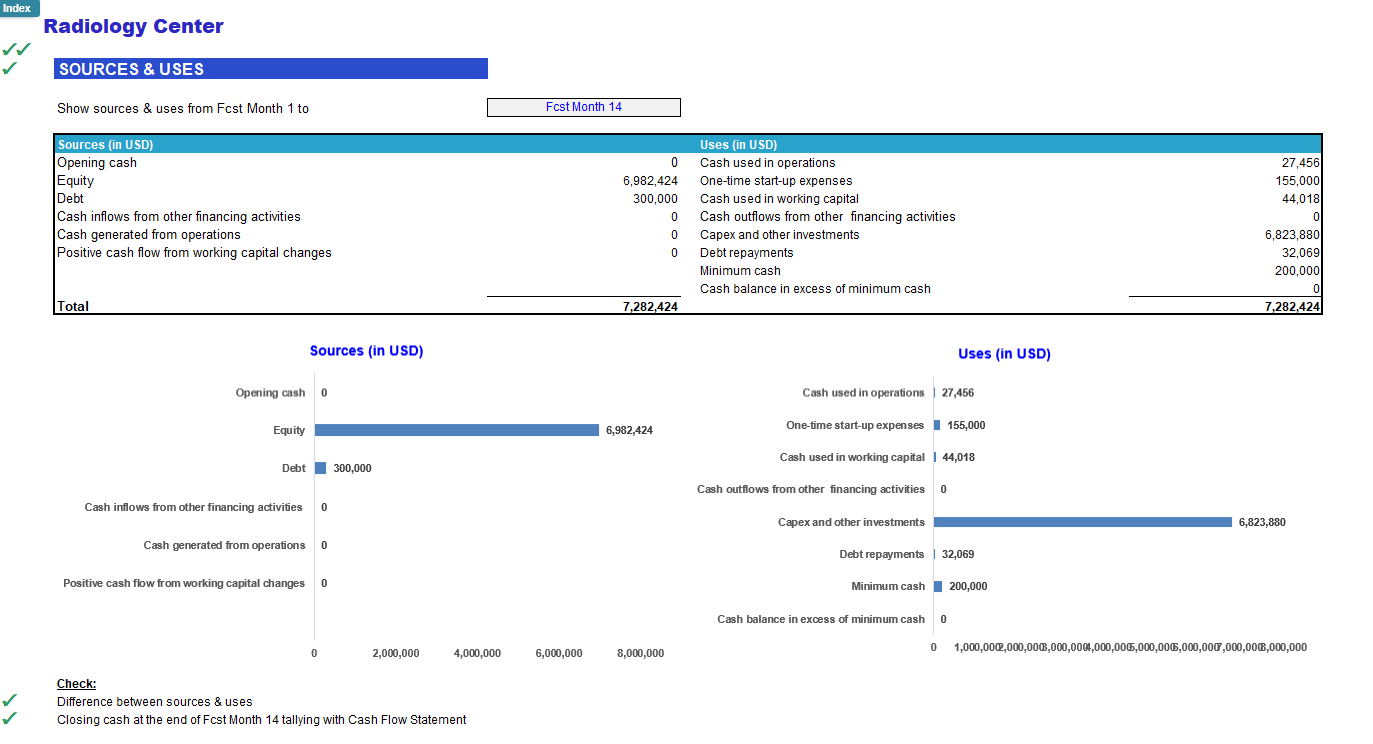
Task: Click the One-time start-up expenses chart bar
Action: 937,425
